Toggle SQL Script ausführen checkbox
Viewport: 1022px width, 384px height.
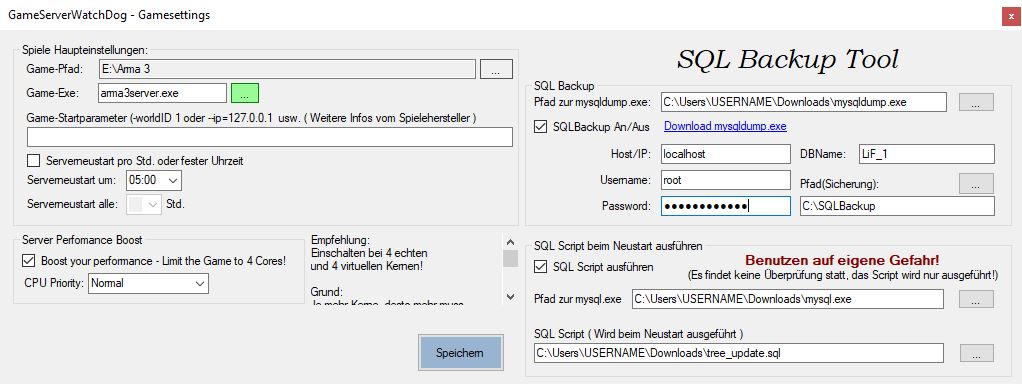pyautogui.click(x=540, y=267)
